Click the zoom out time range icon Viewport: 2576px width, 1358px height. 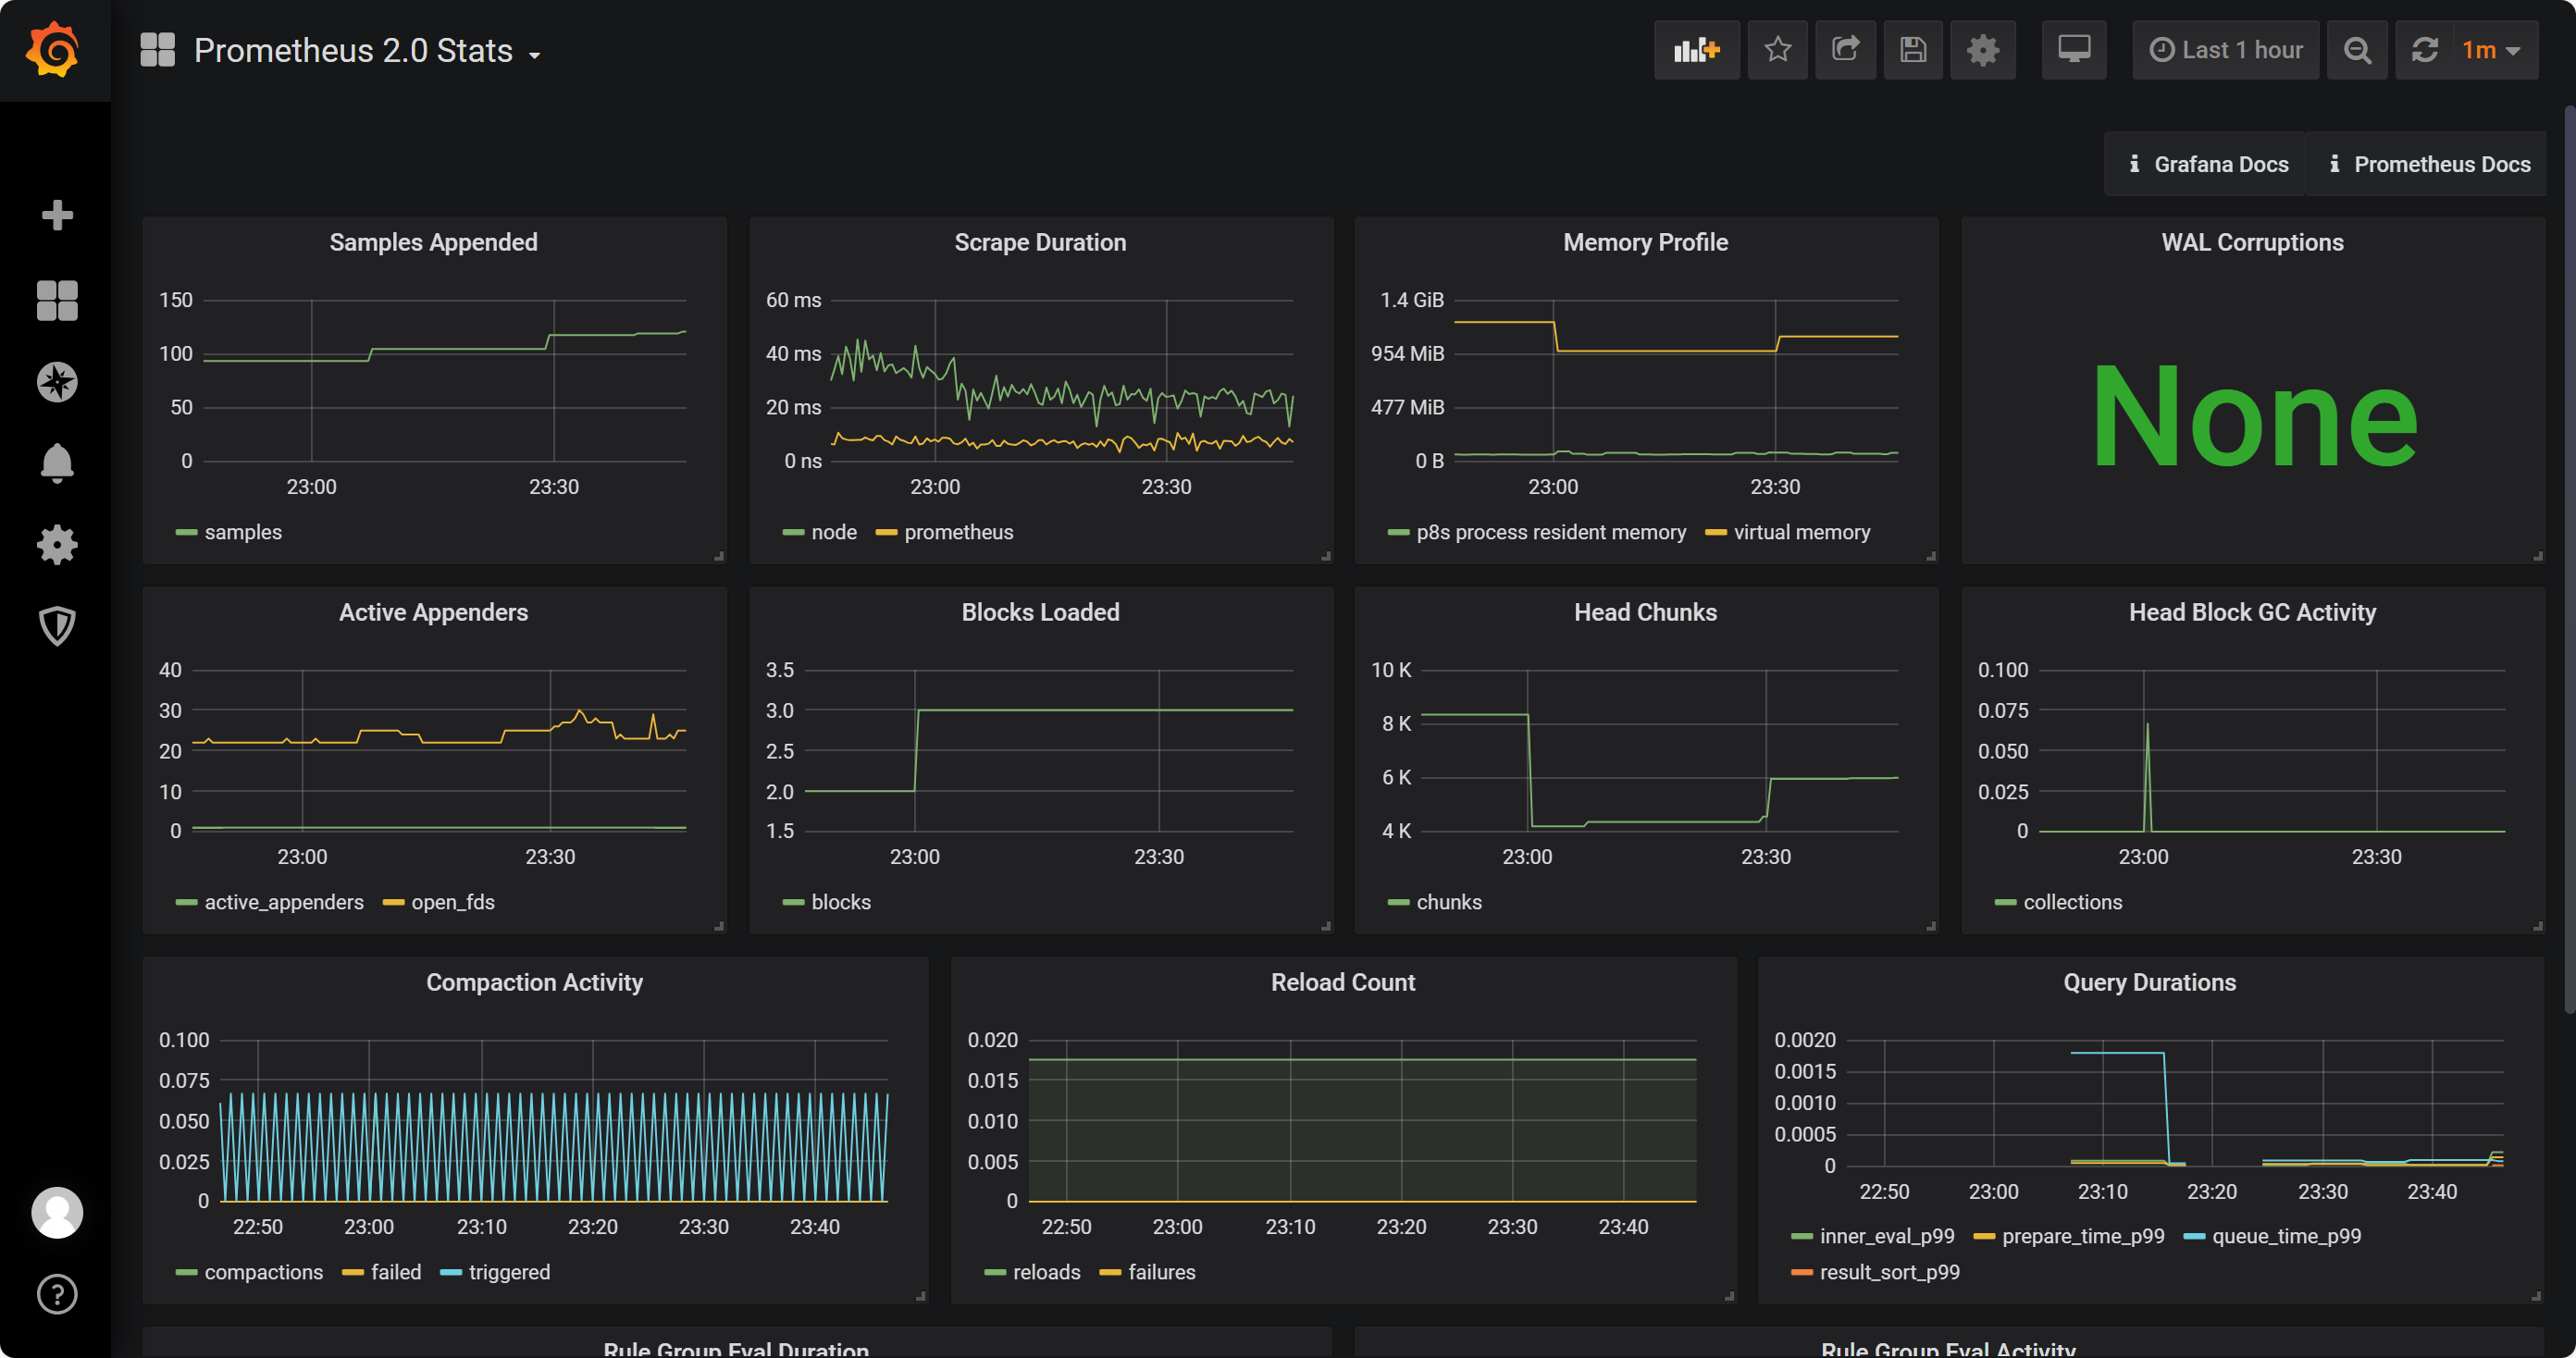(x=2357, y=50)
